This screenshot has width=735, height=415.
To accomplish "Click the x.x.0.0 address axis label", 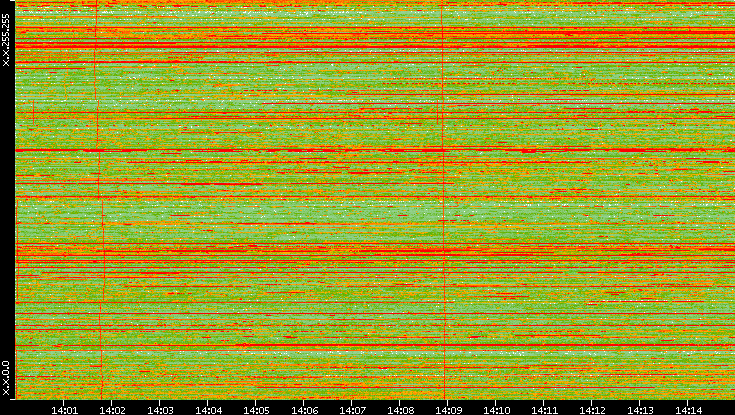I will (x=6, y=379).
